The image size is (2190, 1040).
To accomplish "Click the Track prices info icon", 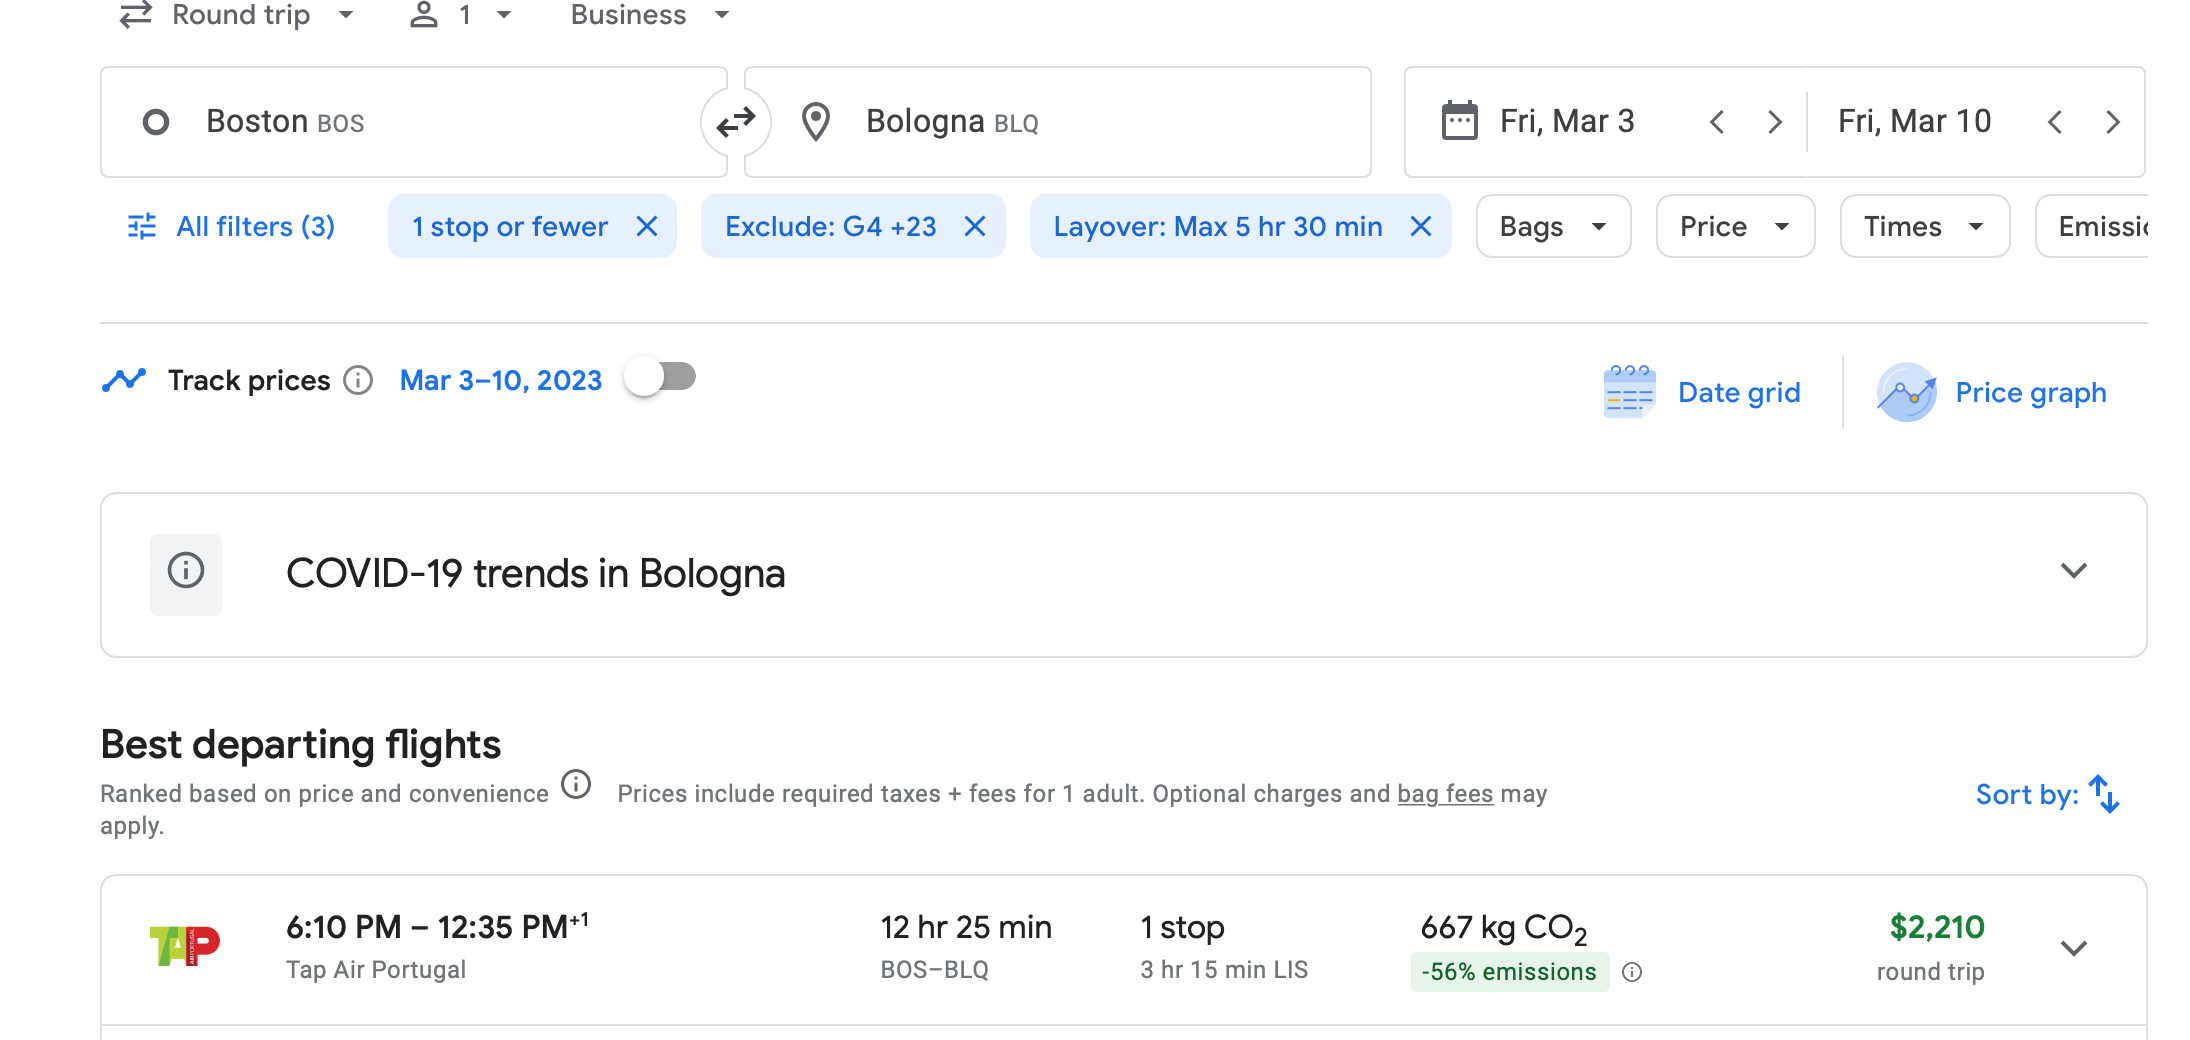I will pyautogui.click(x=358, y=381).
